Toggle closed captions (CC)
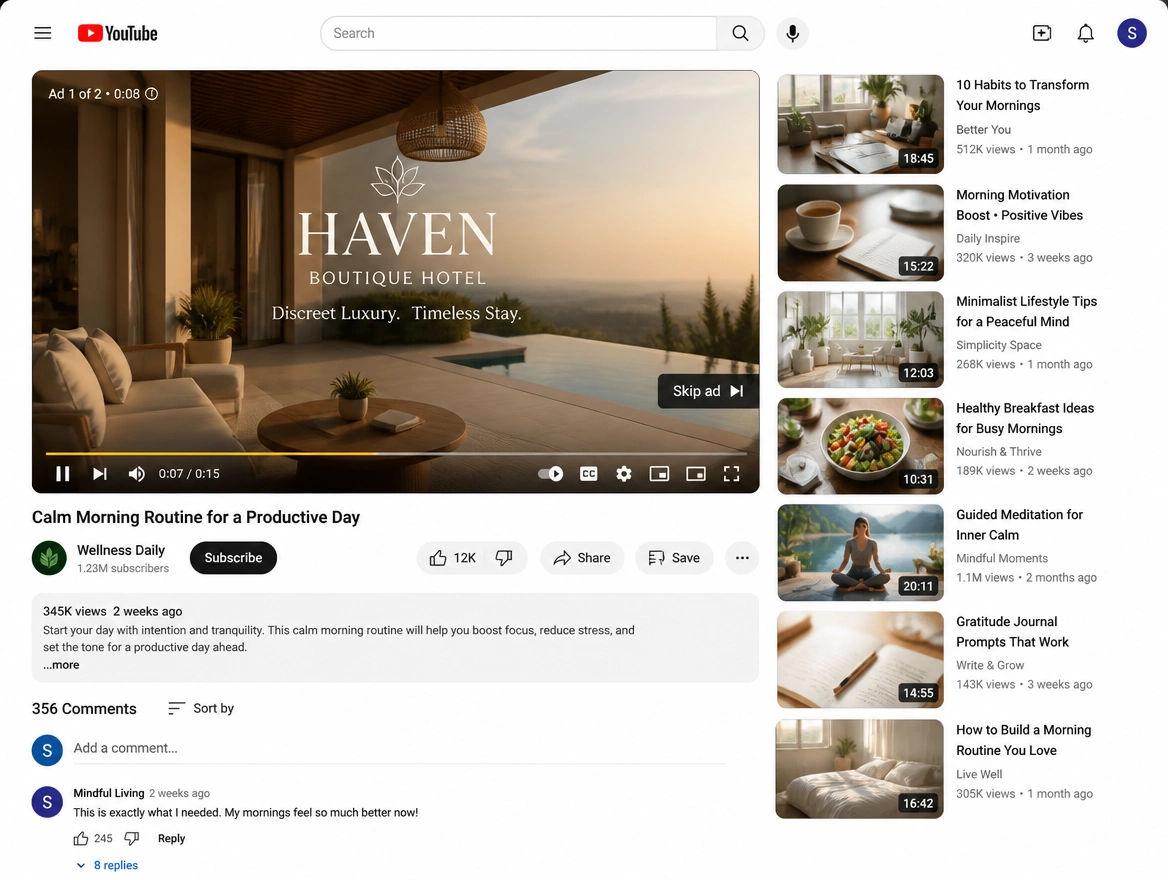 [x=588, y=473]
